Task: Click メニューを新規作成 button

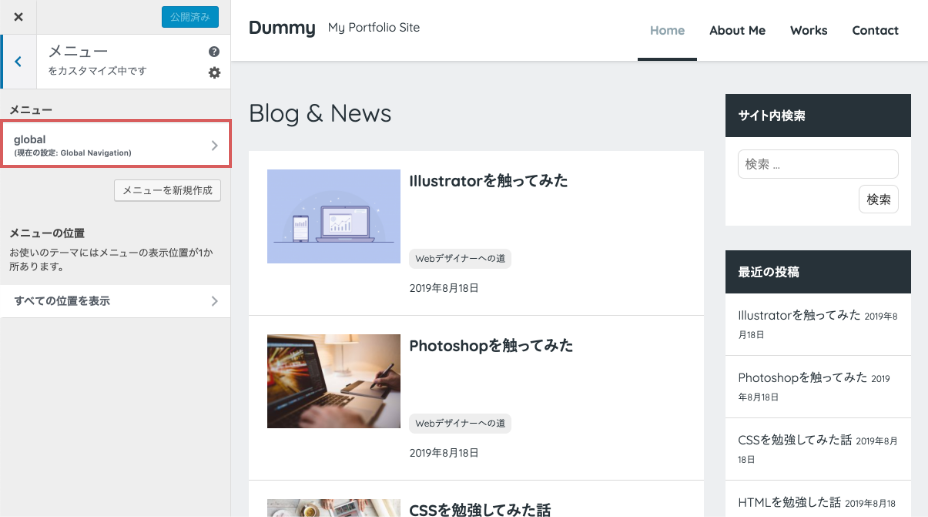Action: click(x=167, y=190)
